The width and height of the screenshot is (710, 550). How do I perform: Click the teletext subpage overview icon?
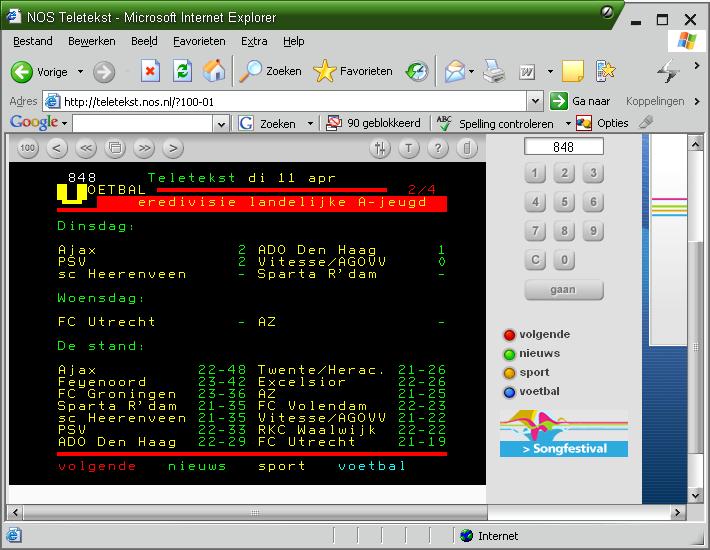click(x=115, y=148)
